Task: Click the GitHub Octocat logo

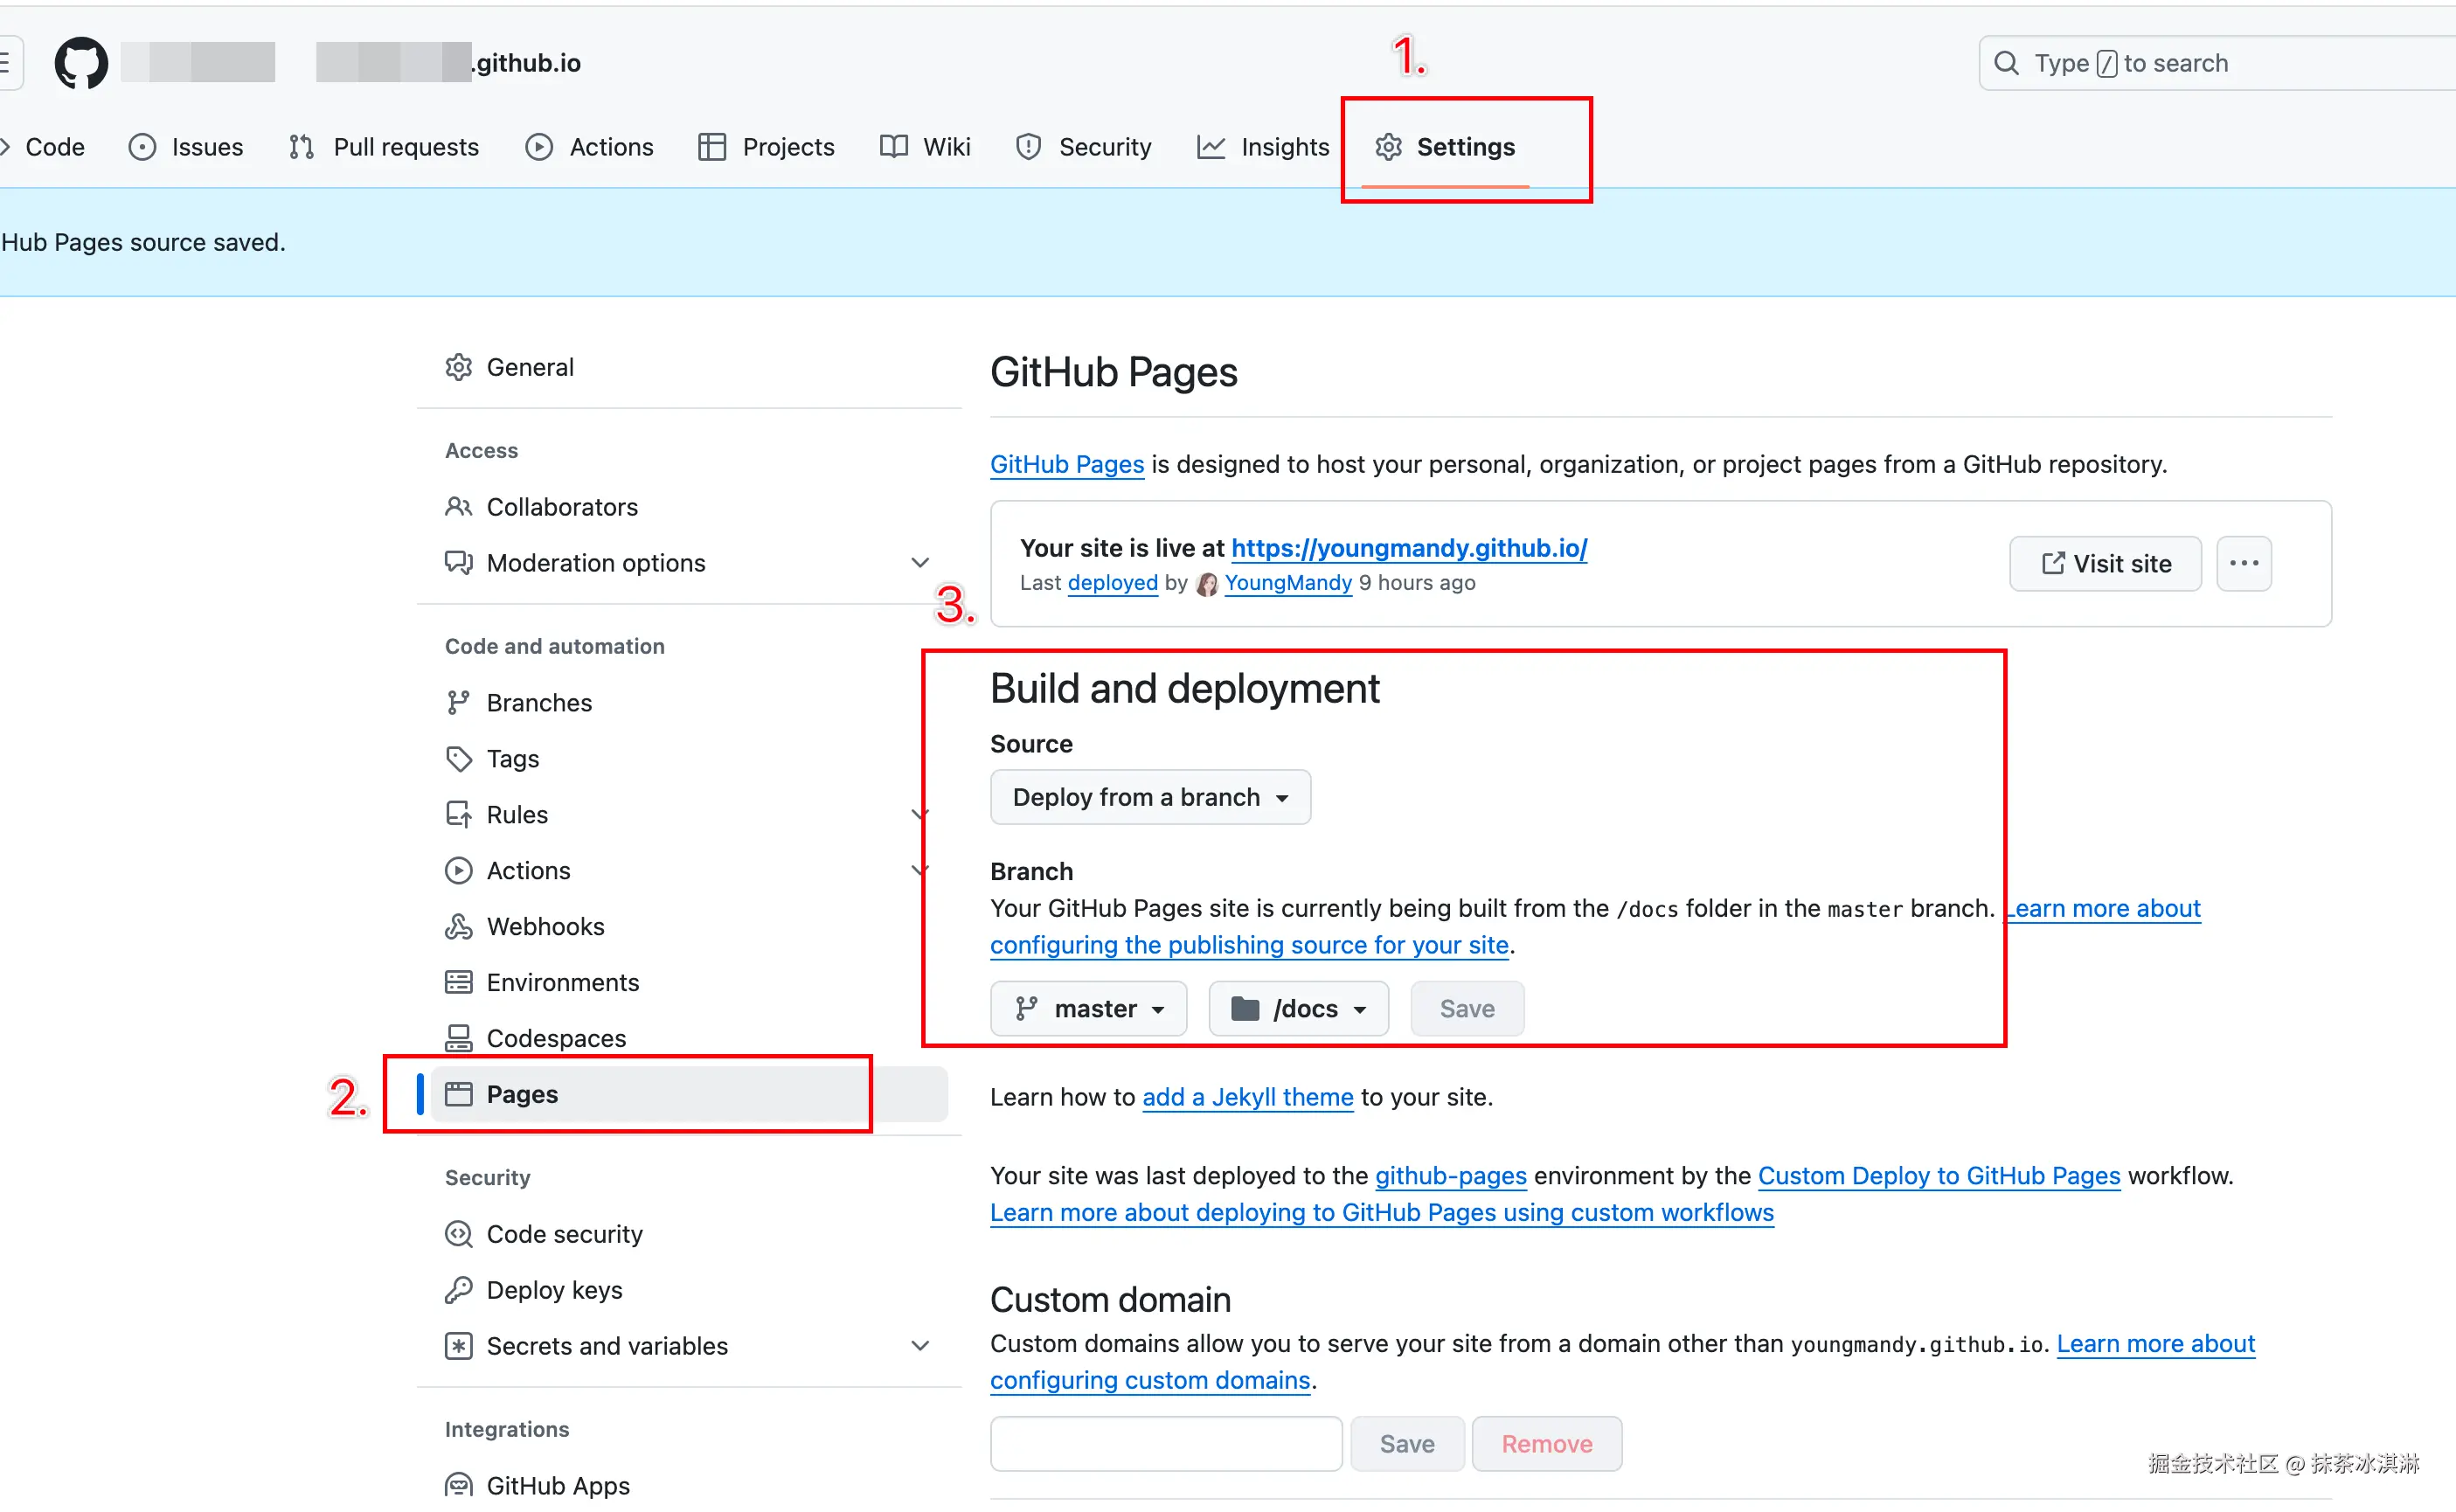Action: coord(81,63)
